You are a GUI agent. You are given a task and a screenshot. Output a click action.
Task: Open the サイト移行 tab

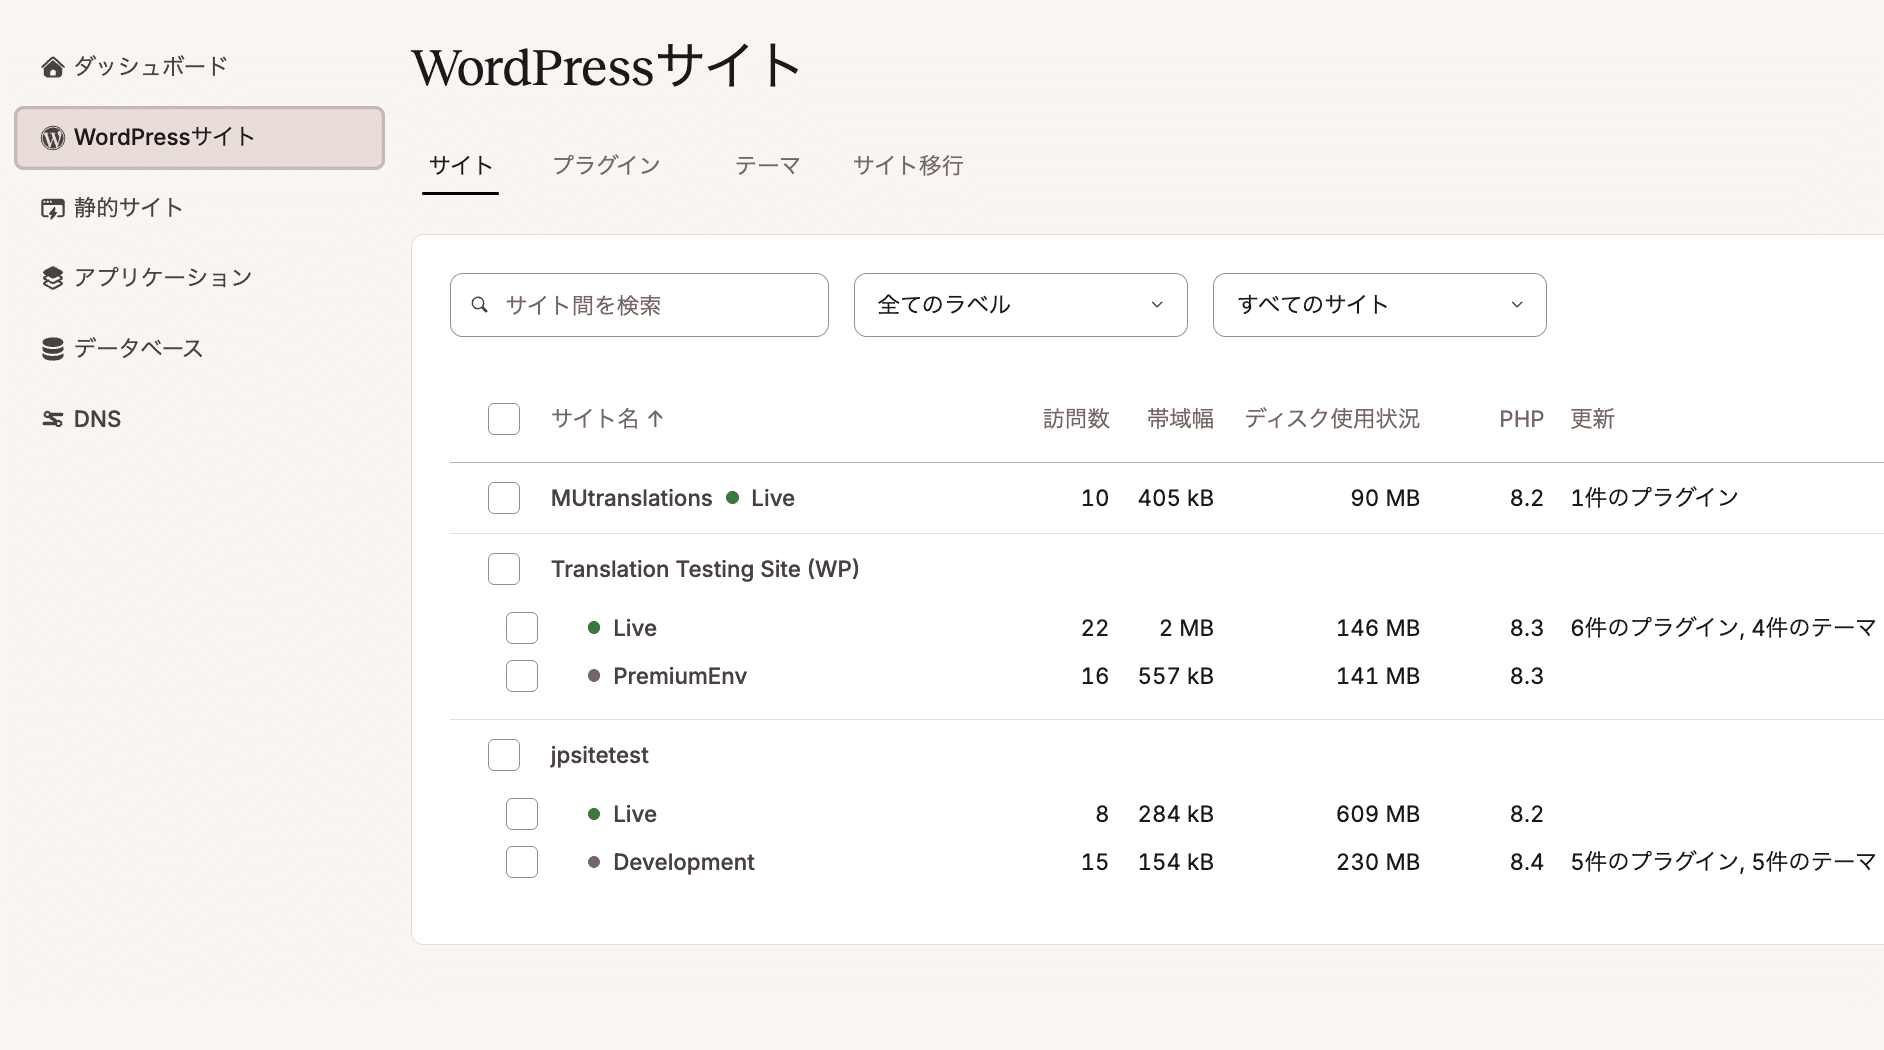click(906, 165)
